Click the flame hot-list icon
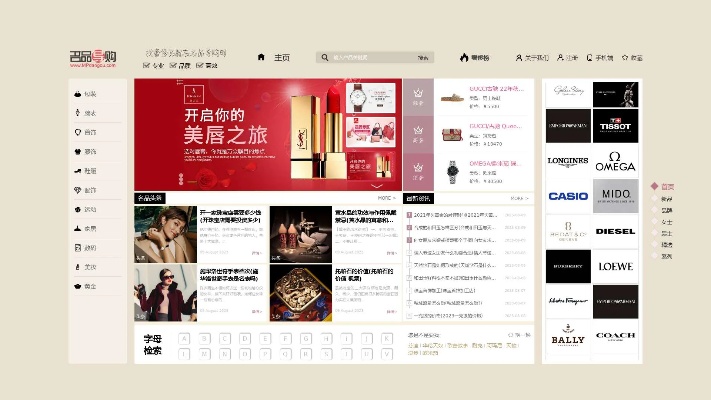711x400 pixels. click(463, 58)
